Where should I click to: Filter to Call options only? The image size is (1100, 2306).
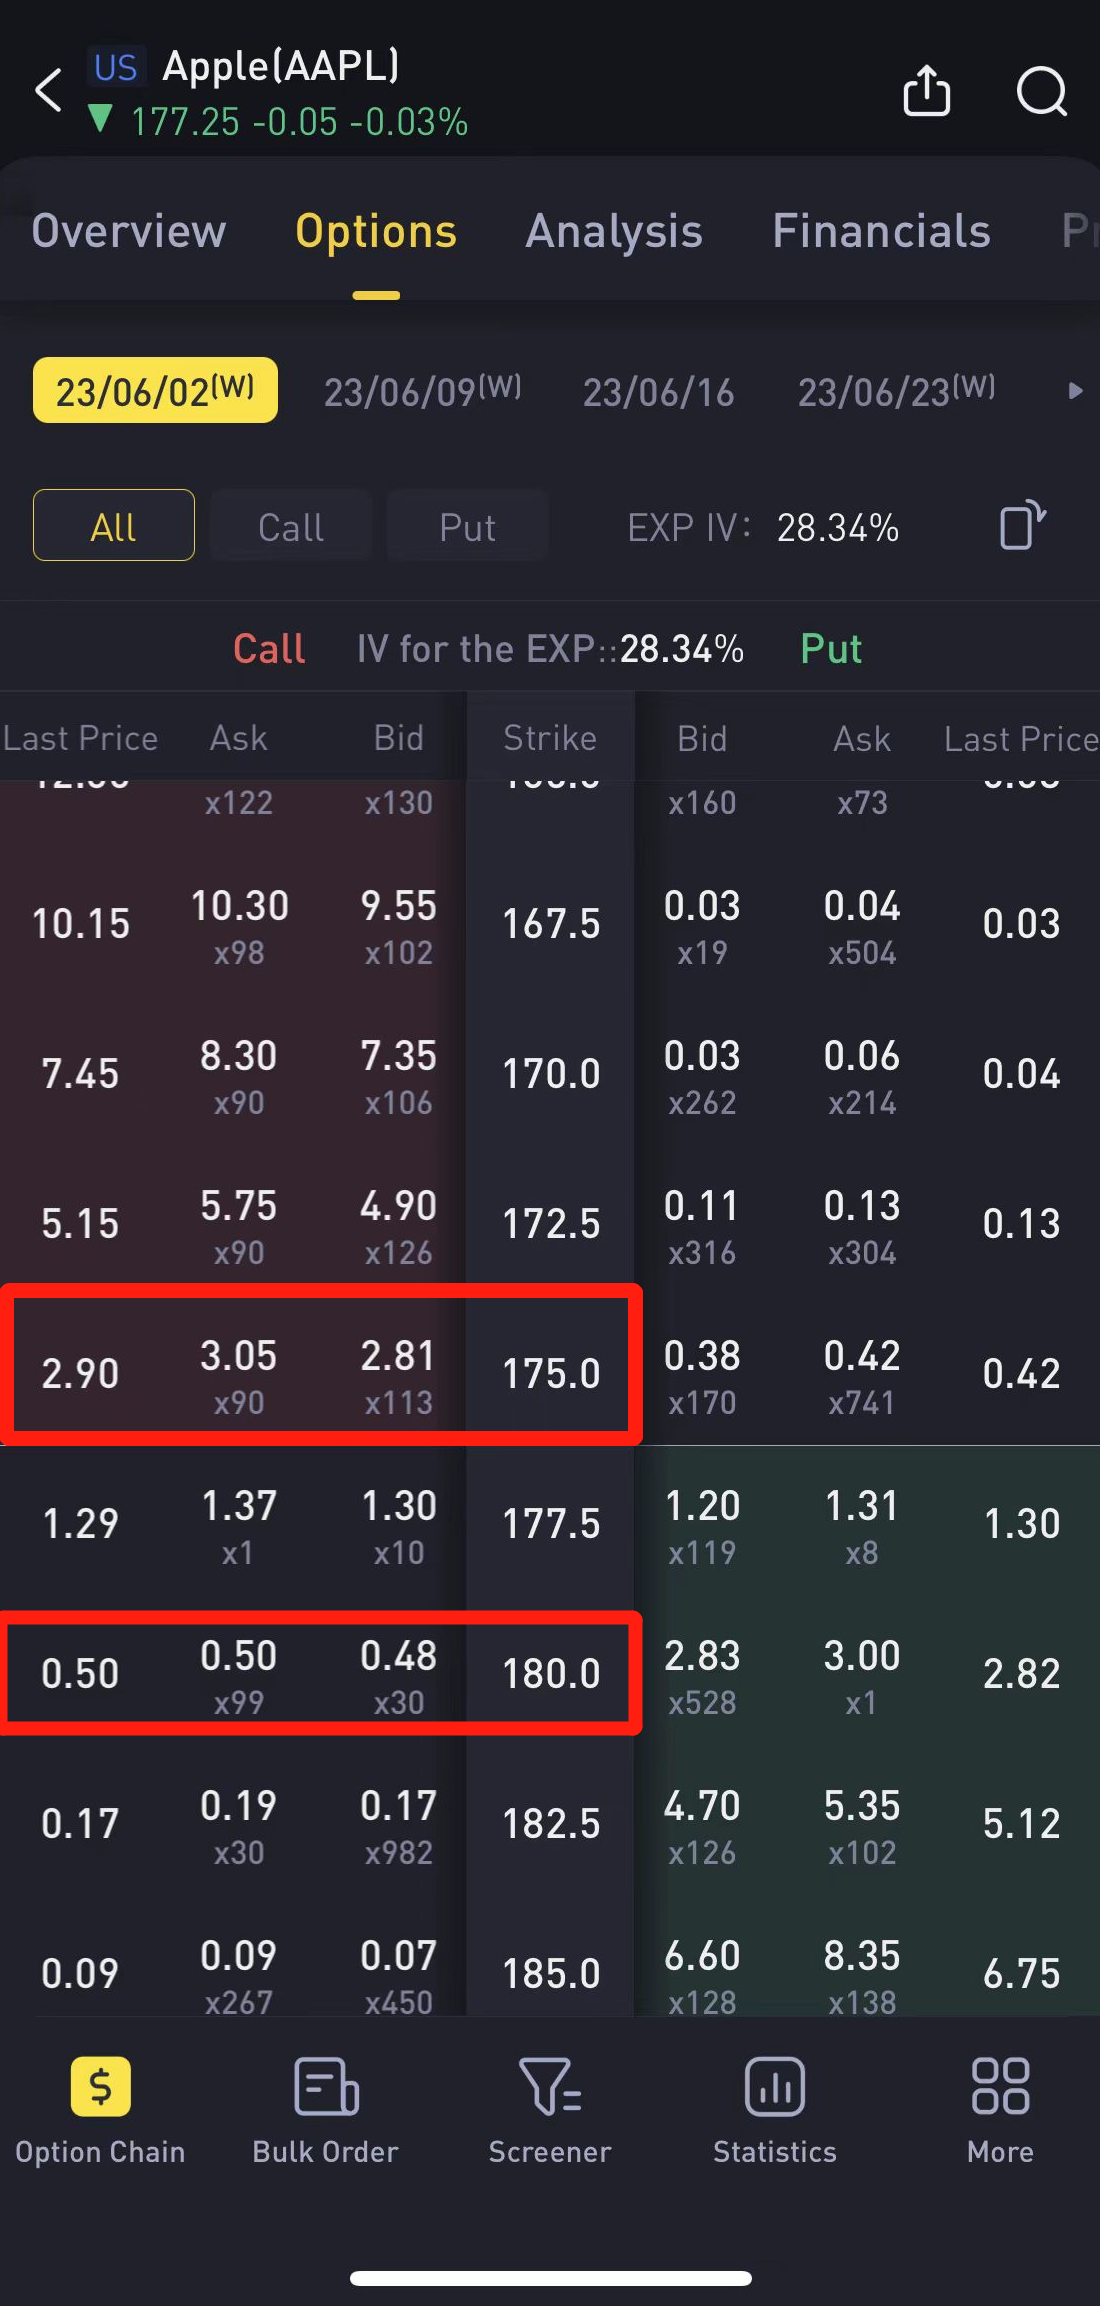click(x=290, y=526)
